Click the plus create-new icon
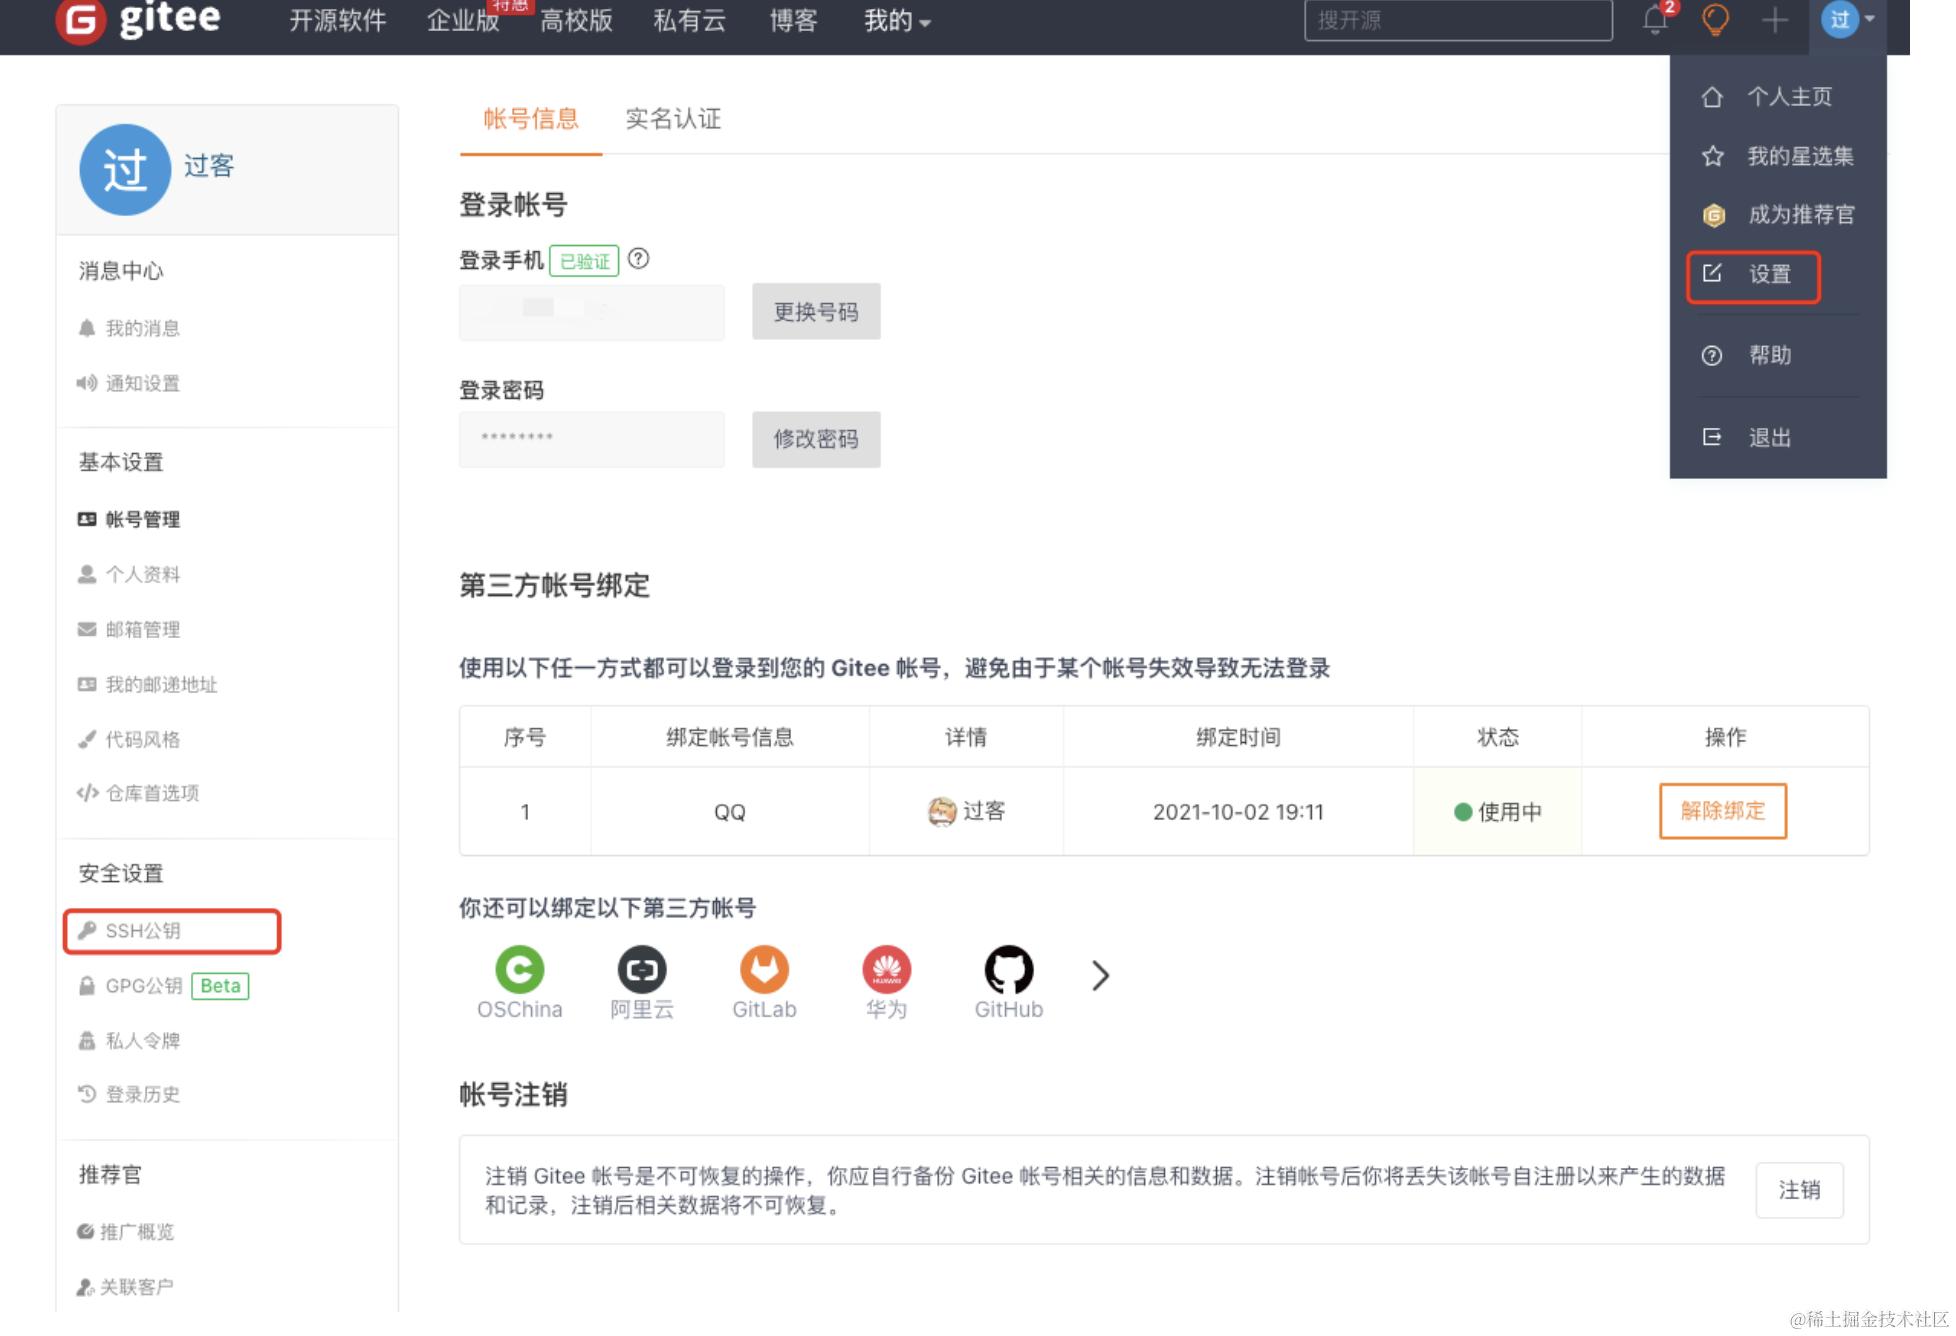1956x1336 pixels. tap(1774, 20)
